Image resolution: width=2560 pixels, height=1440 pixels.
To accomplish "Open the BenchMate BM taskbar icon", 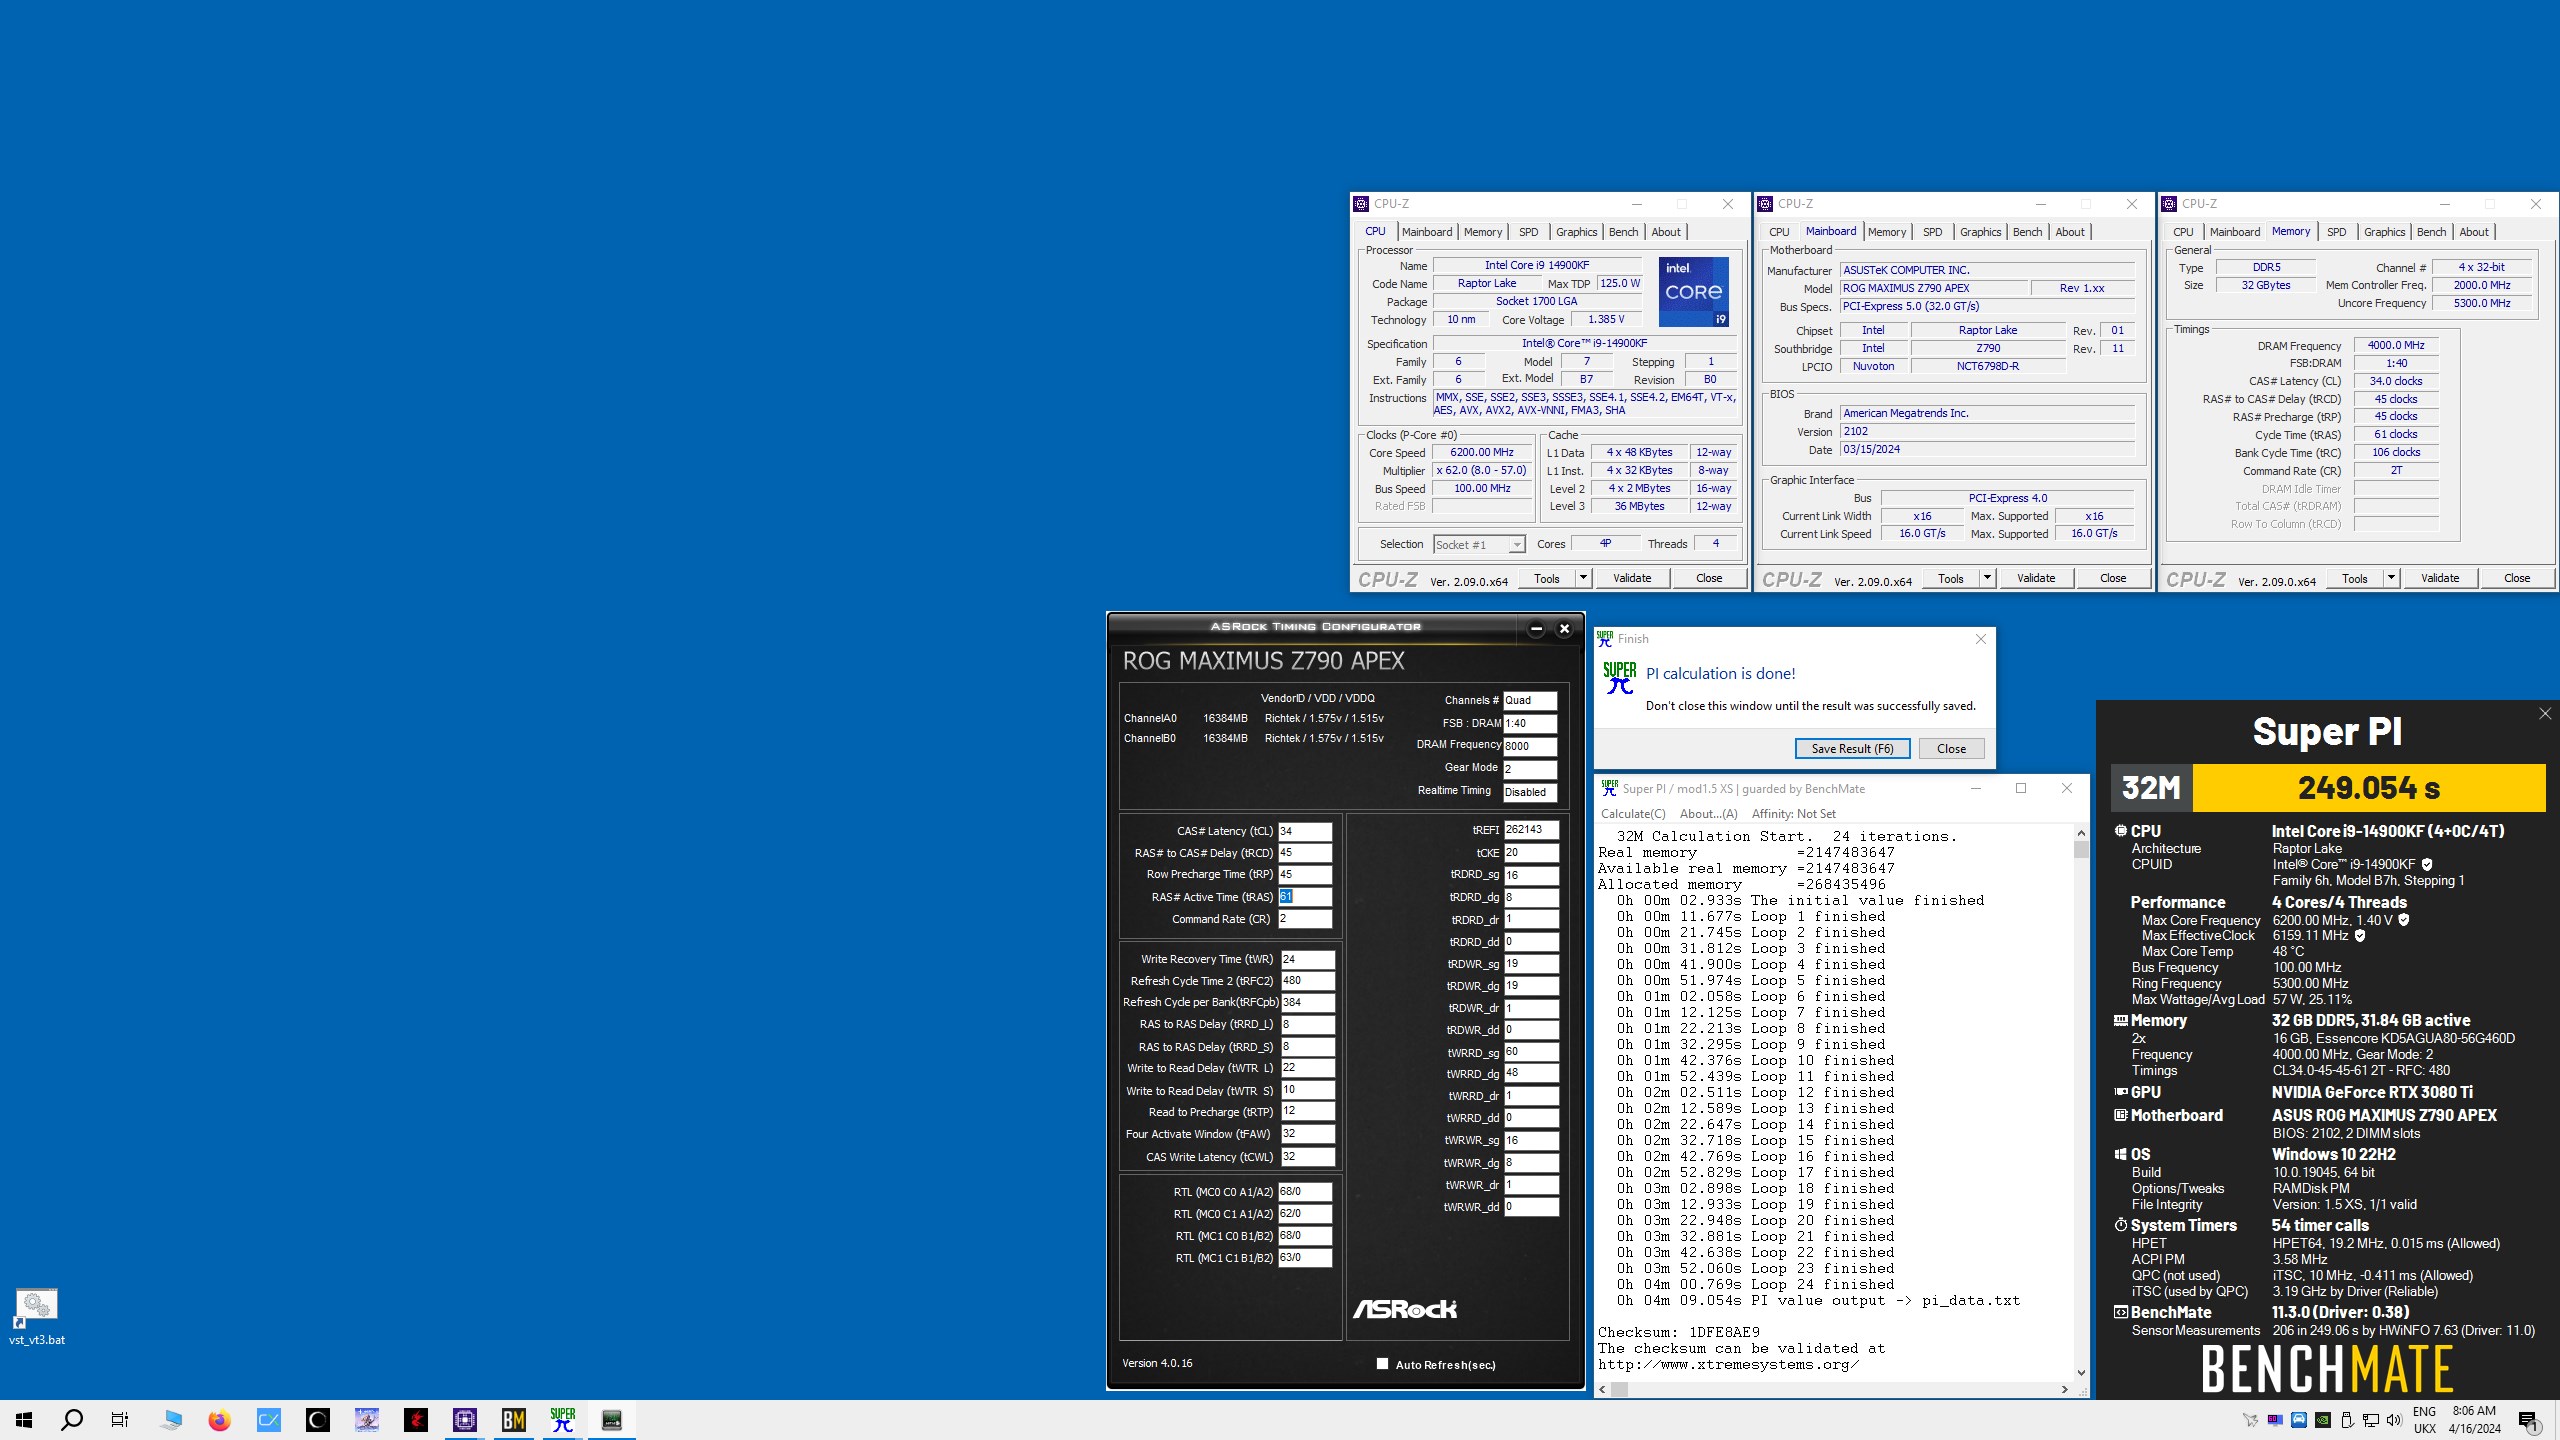I will 514,1420.
